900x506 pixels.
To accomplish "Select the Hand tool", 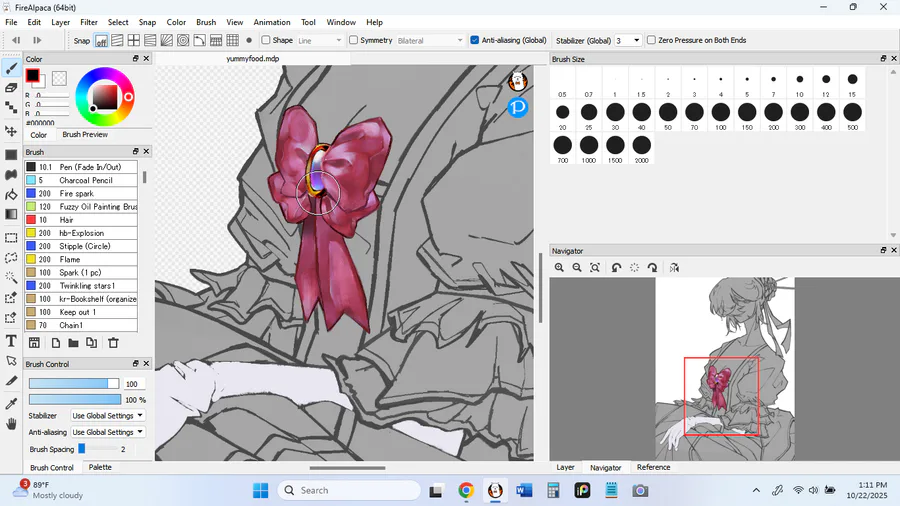I will point(11,425).
